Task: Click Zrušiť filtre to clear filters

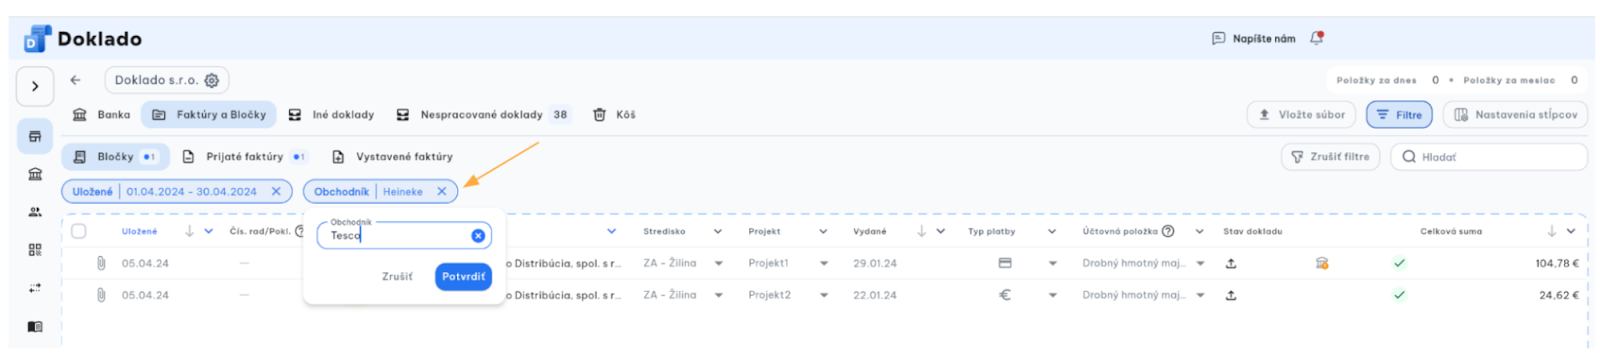Action: (1330, 157)
